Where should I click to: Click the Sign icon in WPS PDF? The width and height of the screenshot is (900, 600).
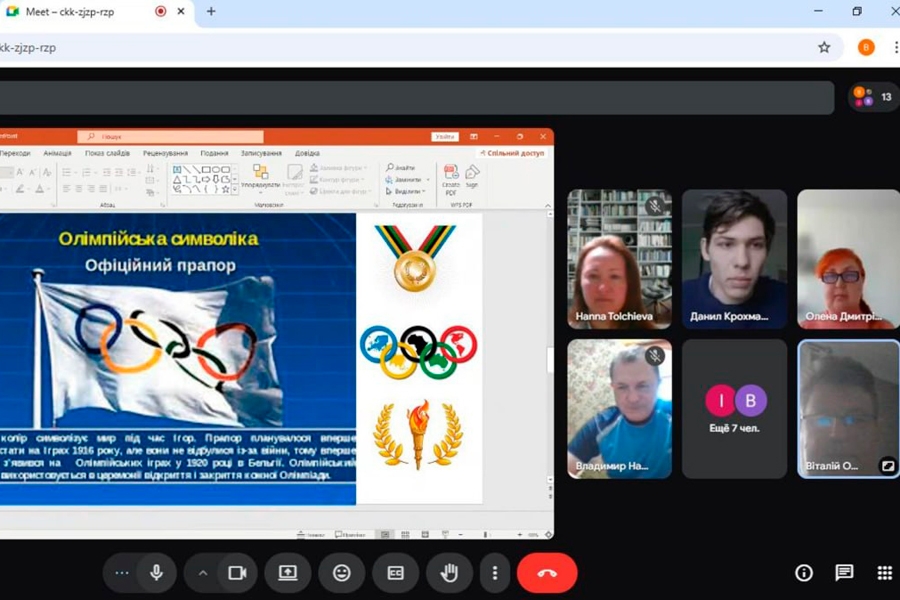pyautogui.click(x=472, y=176)
